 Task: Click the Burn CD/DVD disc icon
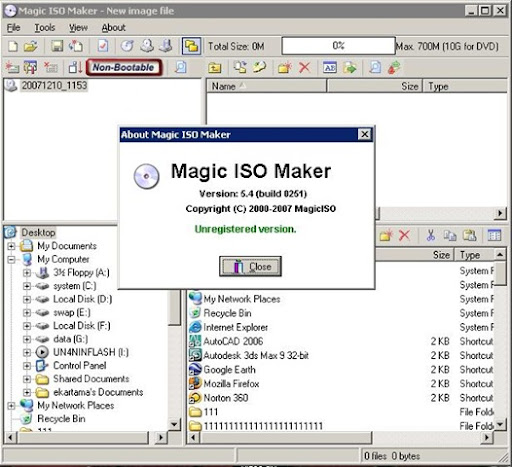click(x=127, y=46)
